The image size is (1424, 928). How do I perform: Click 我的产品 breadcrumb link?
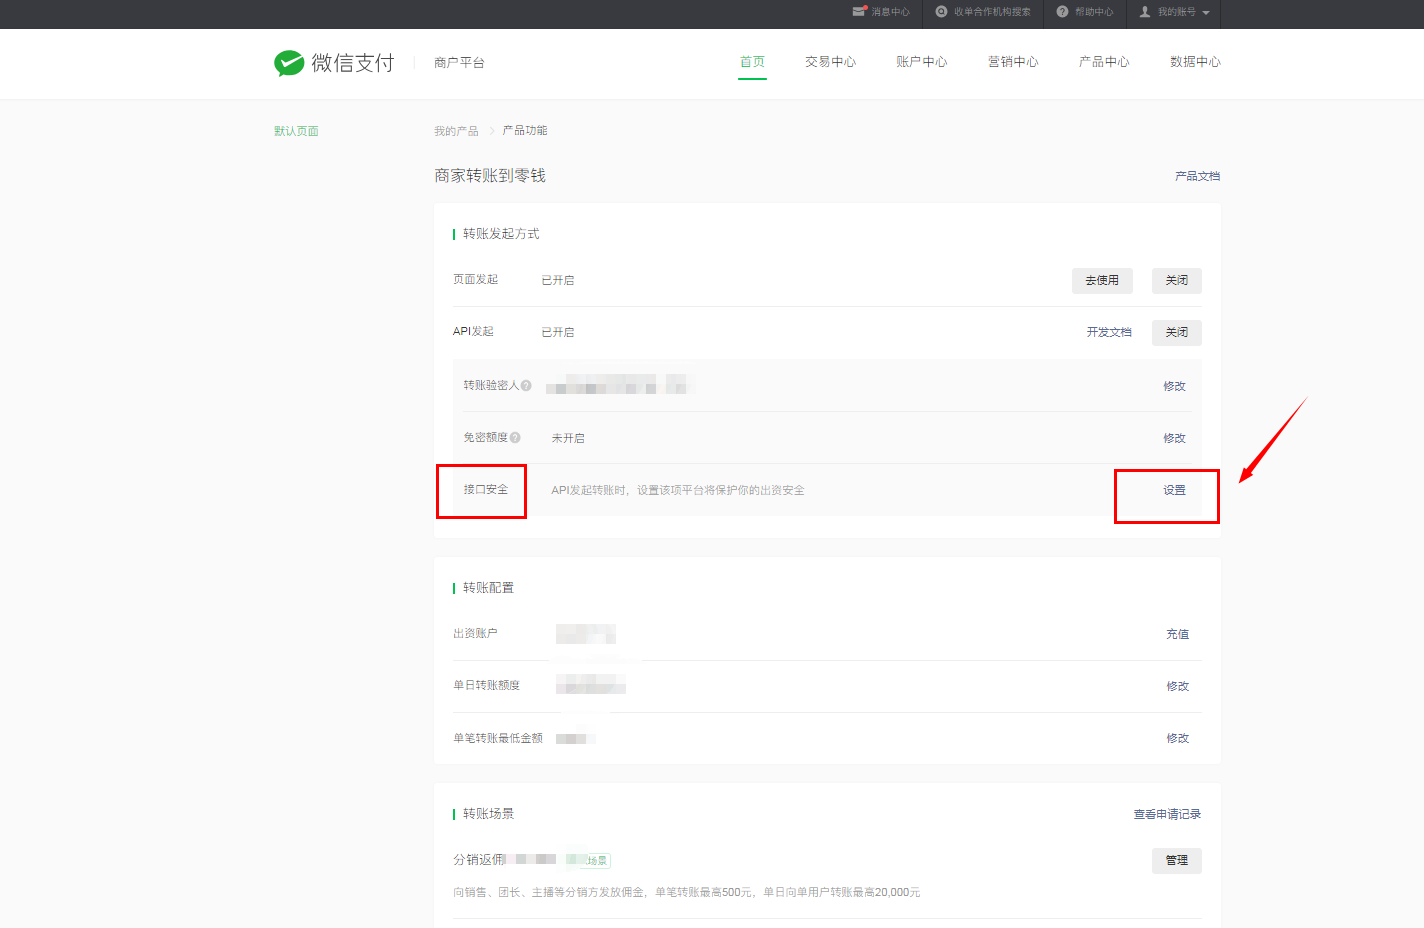coord(456,131)
